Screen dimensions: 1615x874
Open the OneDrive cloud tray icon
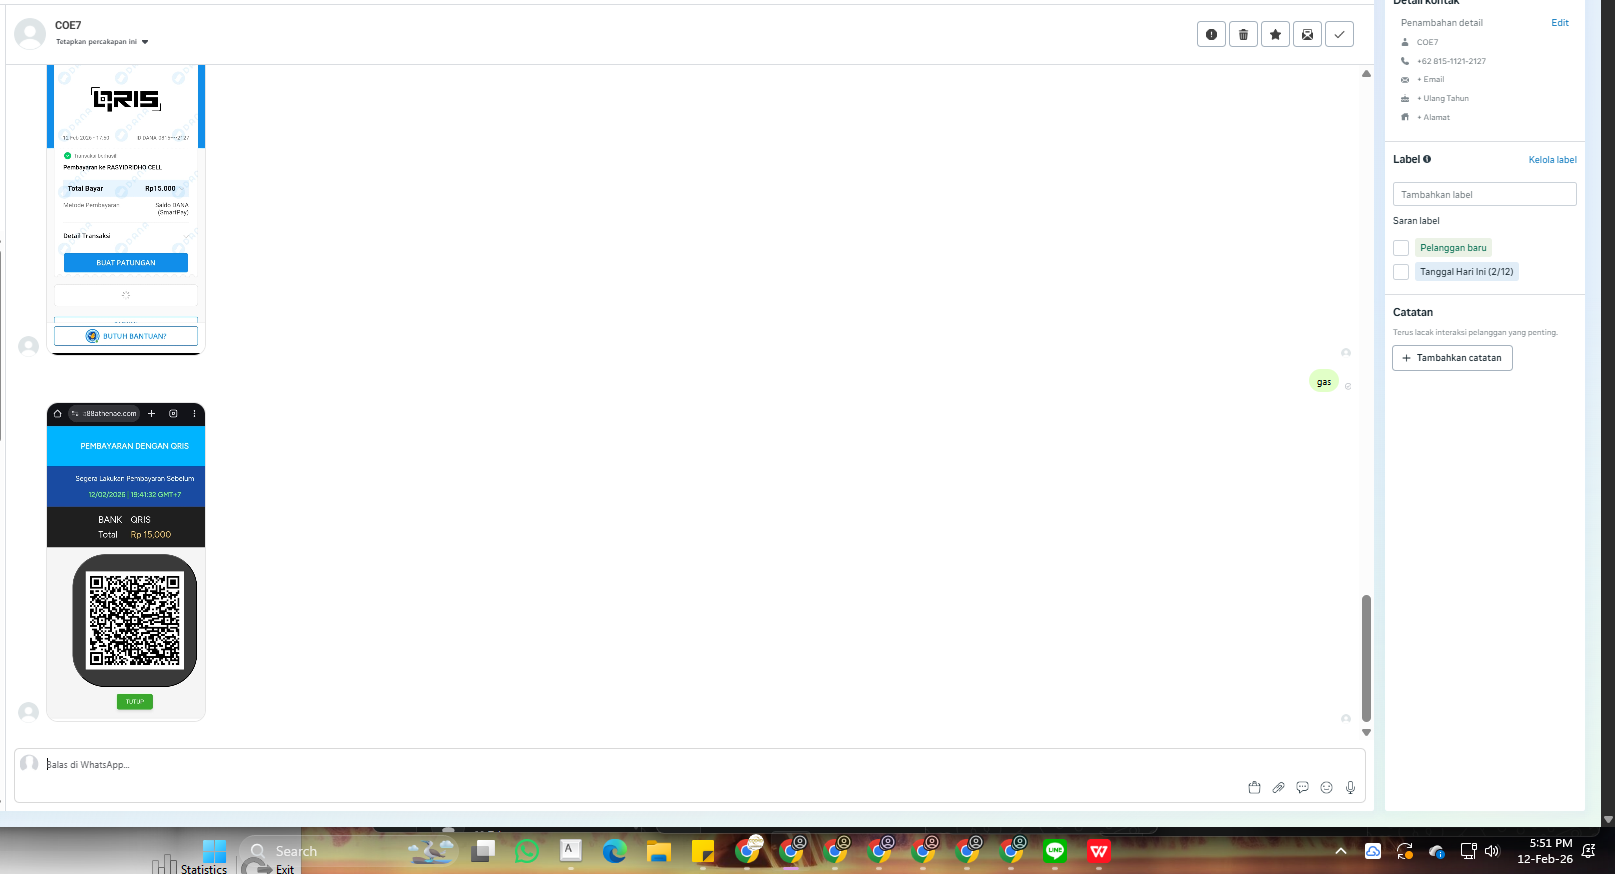(x=1437, y=851)
